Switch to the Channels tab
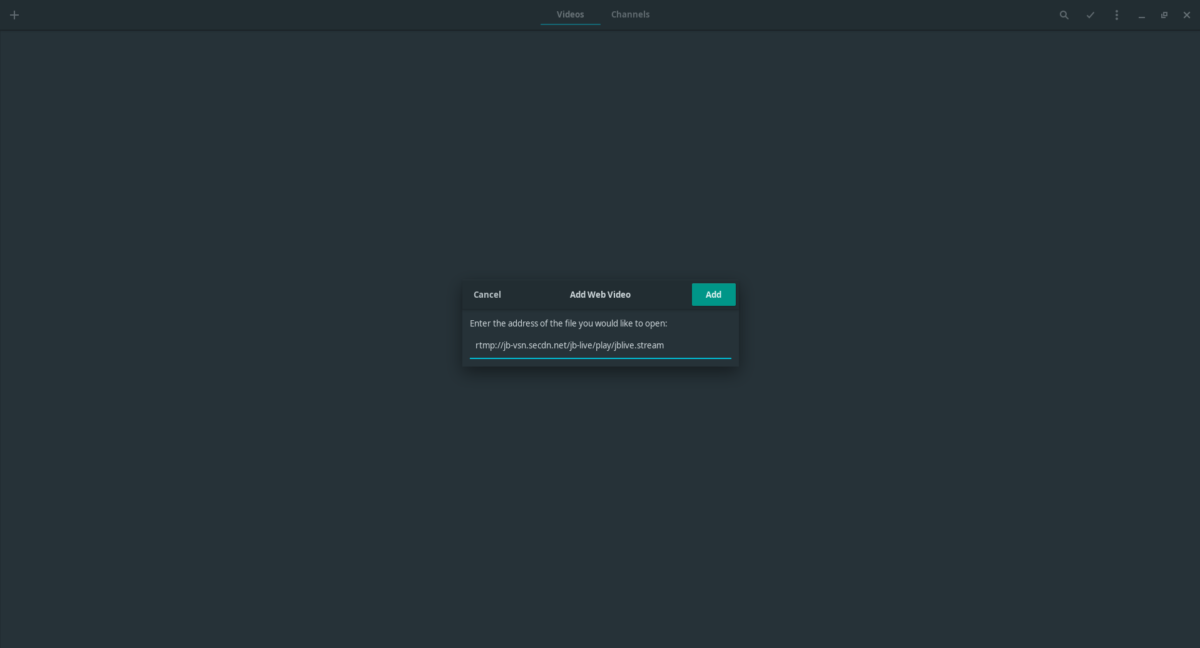Screen dimensions: 1200x648 pos(630,15)
